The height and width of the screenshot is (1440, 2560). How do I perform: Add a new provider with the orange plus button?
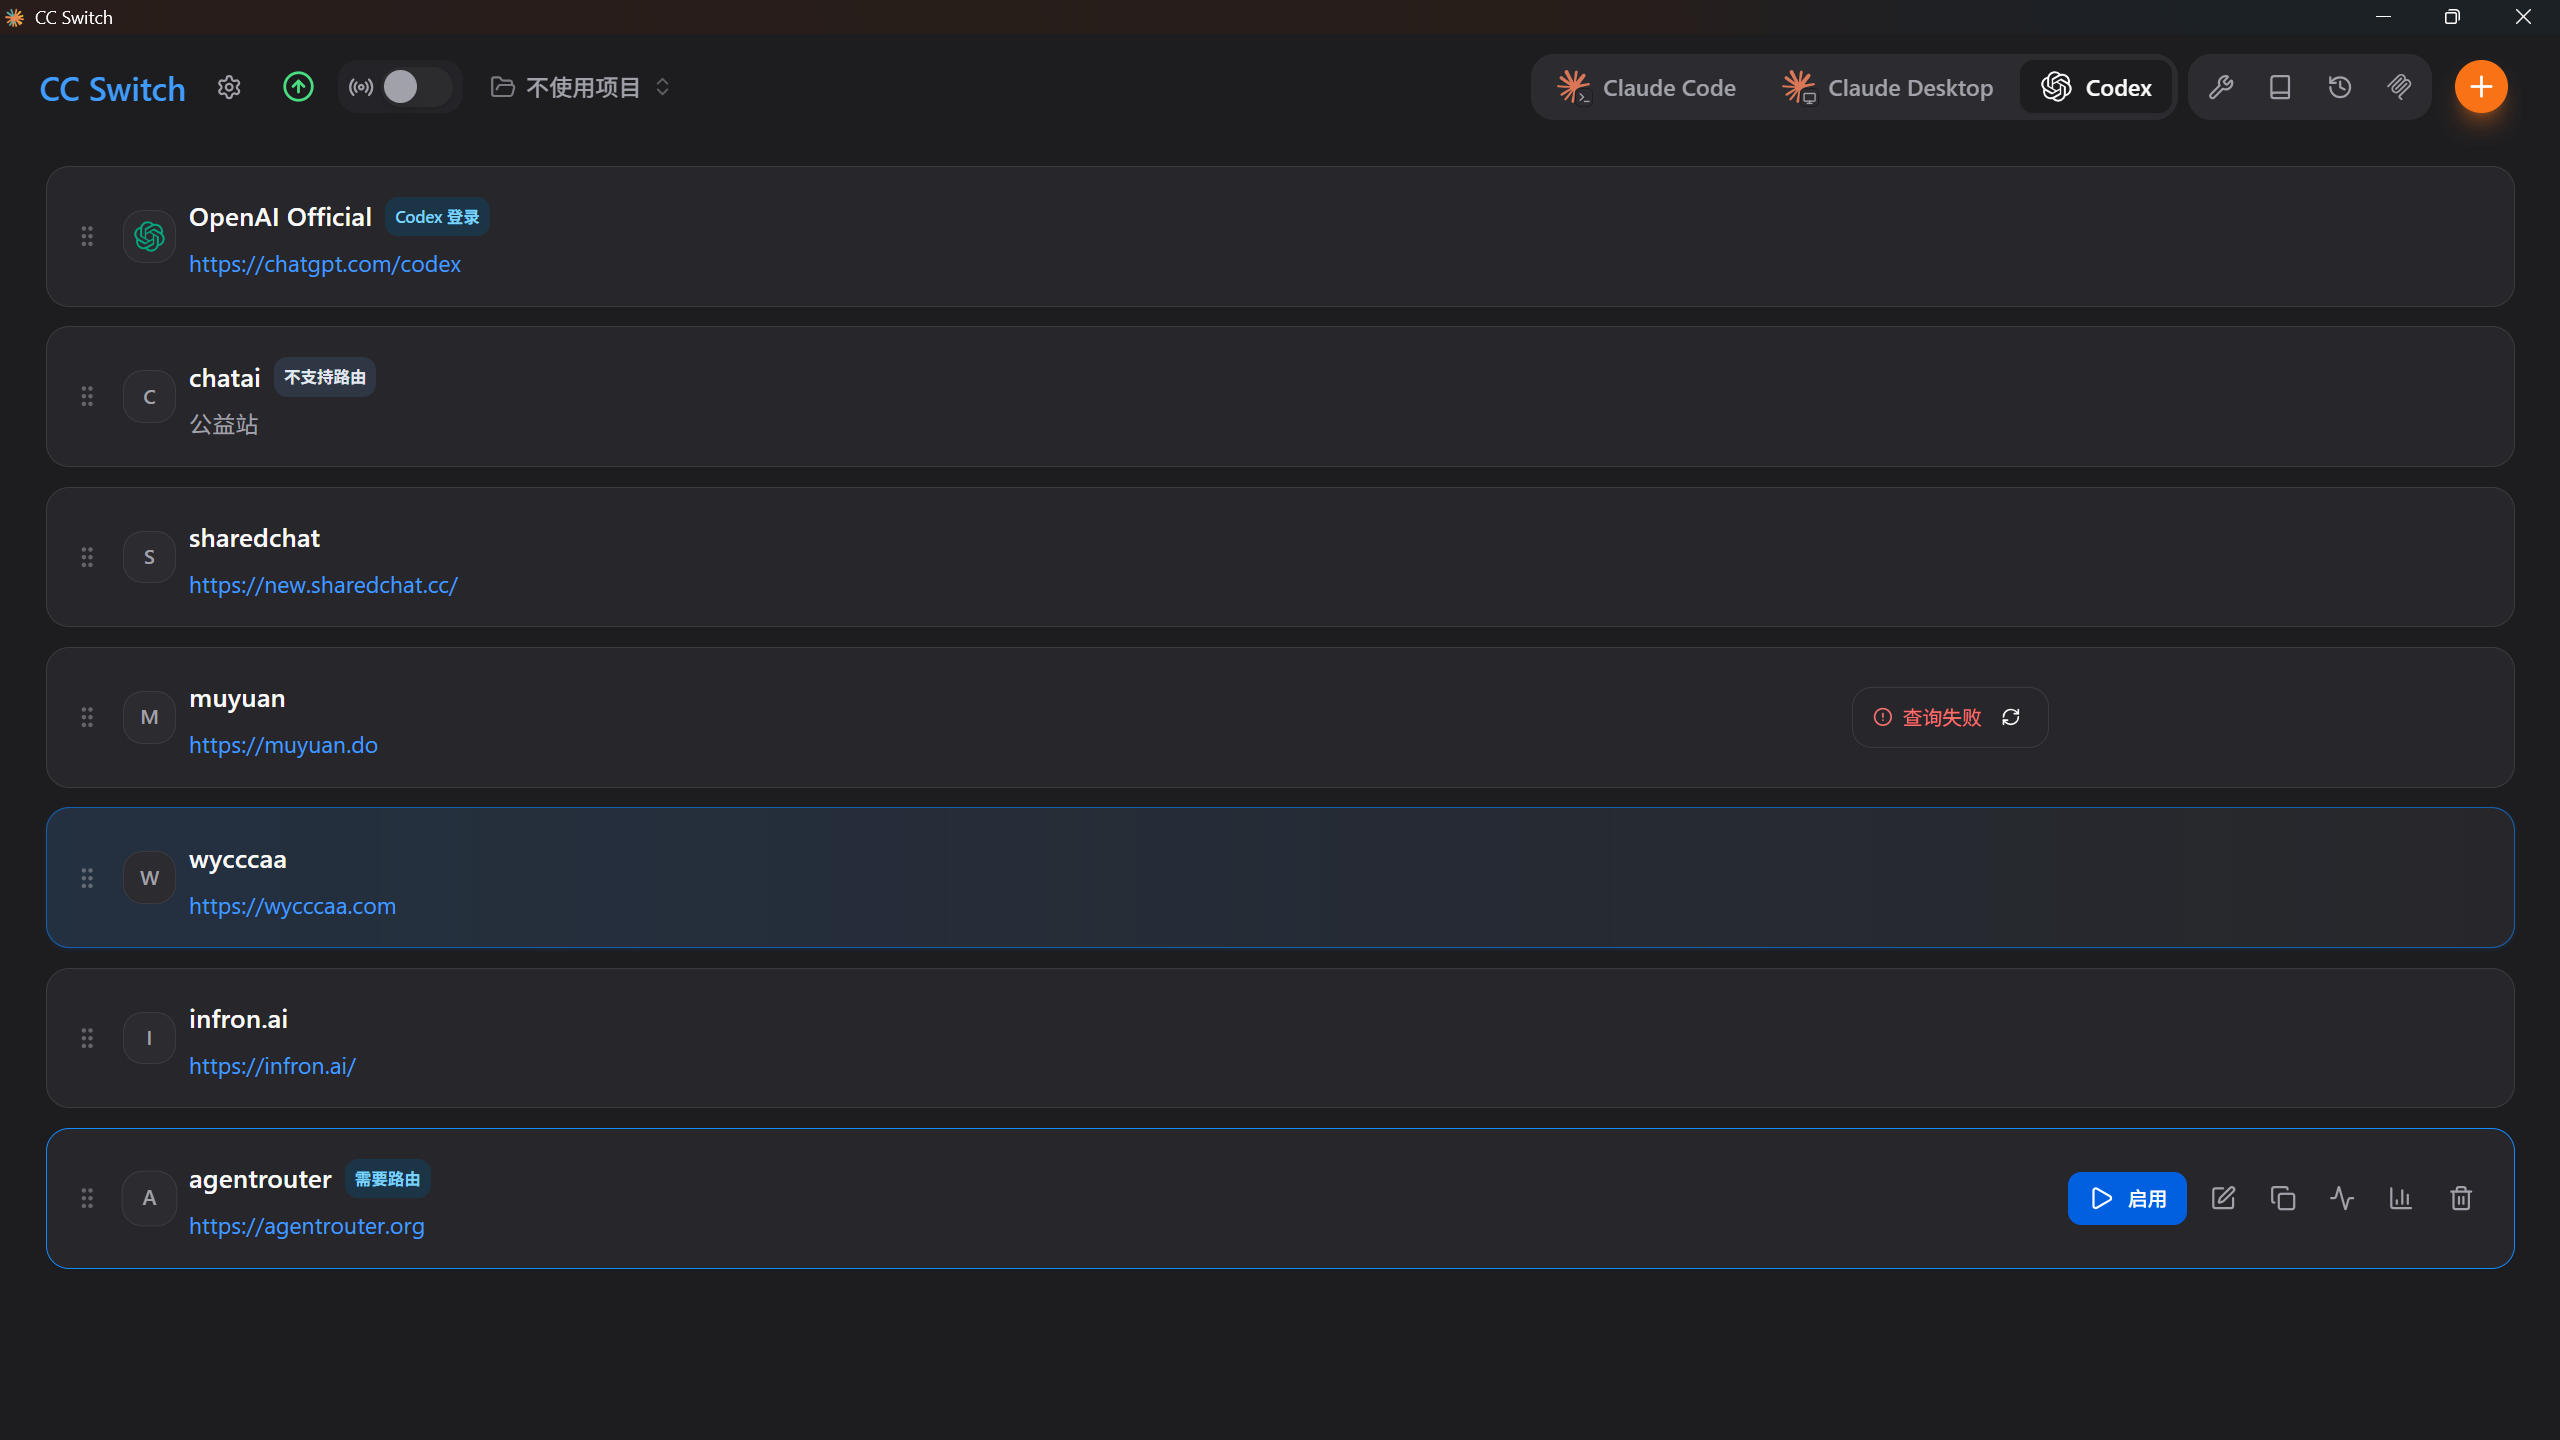click(2481, 87)
